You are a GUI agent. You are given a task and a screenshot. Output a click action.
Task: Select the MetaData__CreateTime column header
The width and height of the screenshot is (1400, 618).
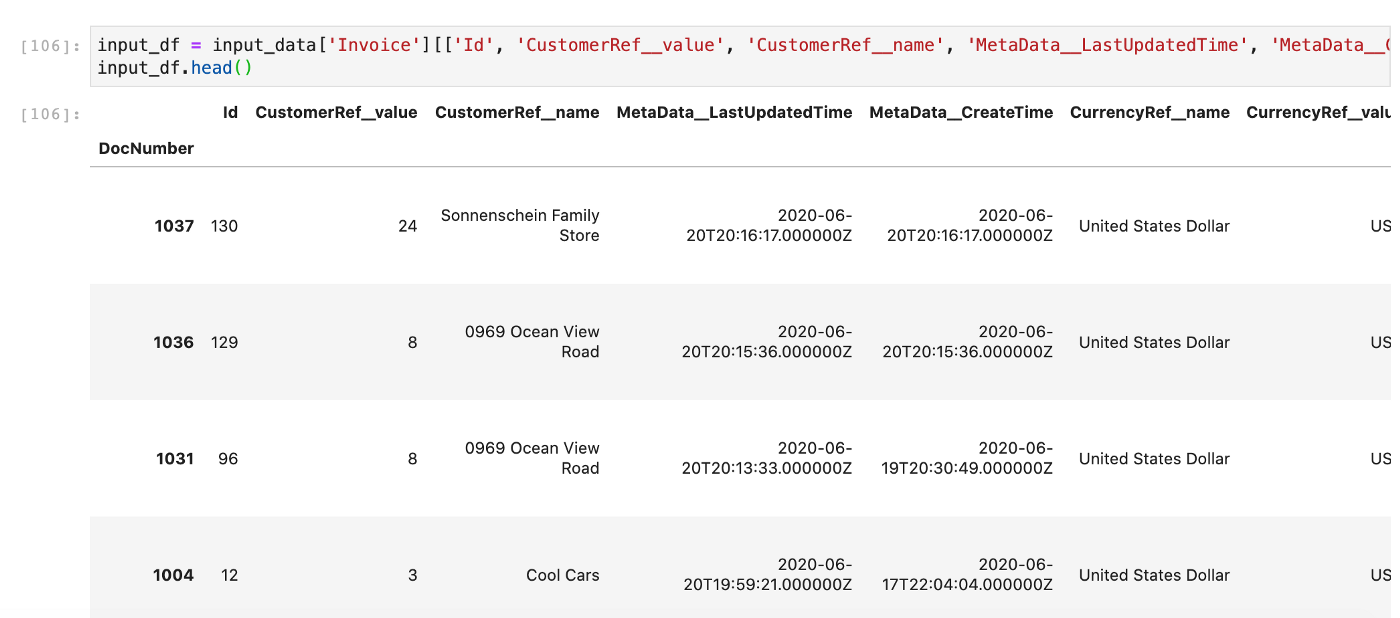961,113
